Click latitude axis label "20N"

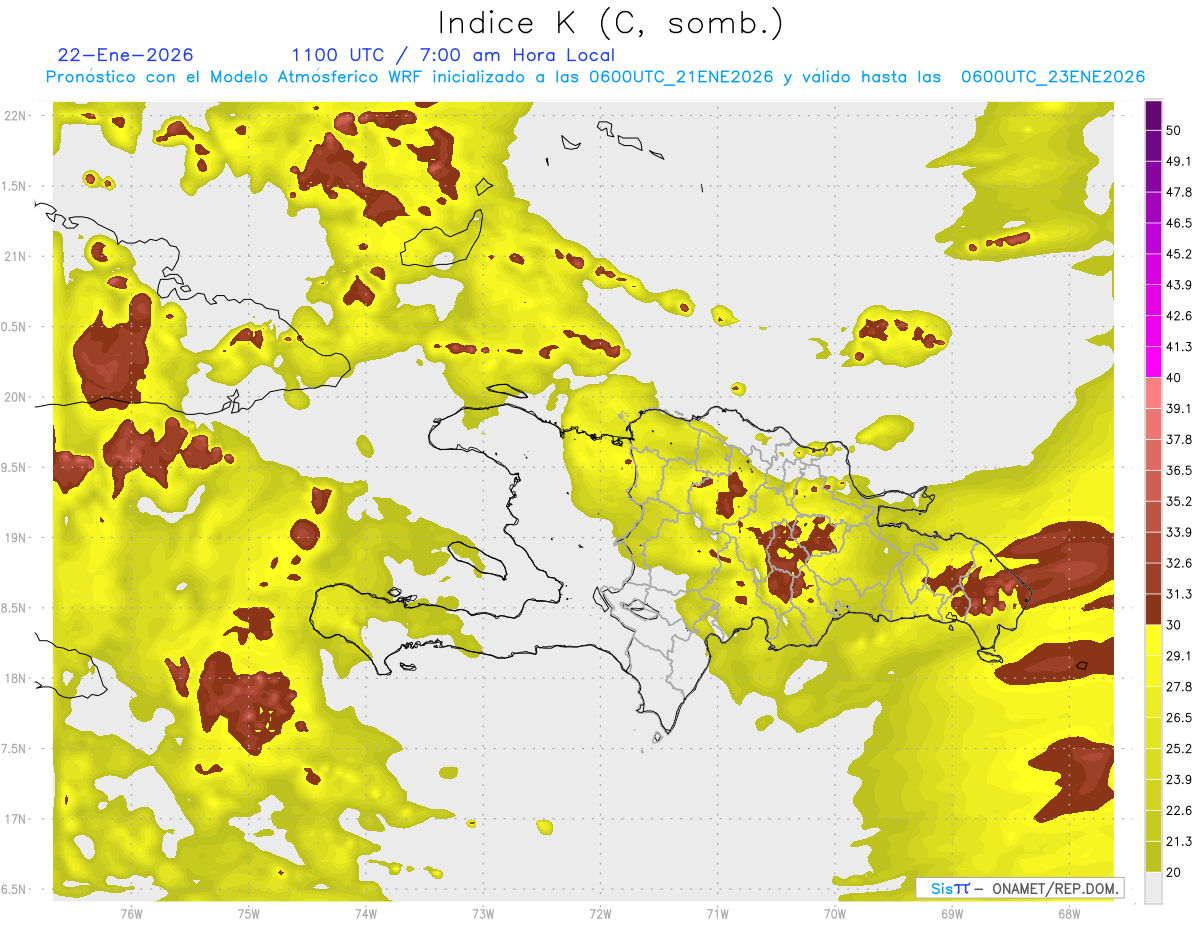pos(15,397)
